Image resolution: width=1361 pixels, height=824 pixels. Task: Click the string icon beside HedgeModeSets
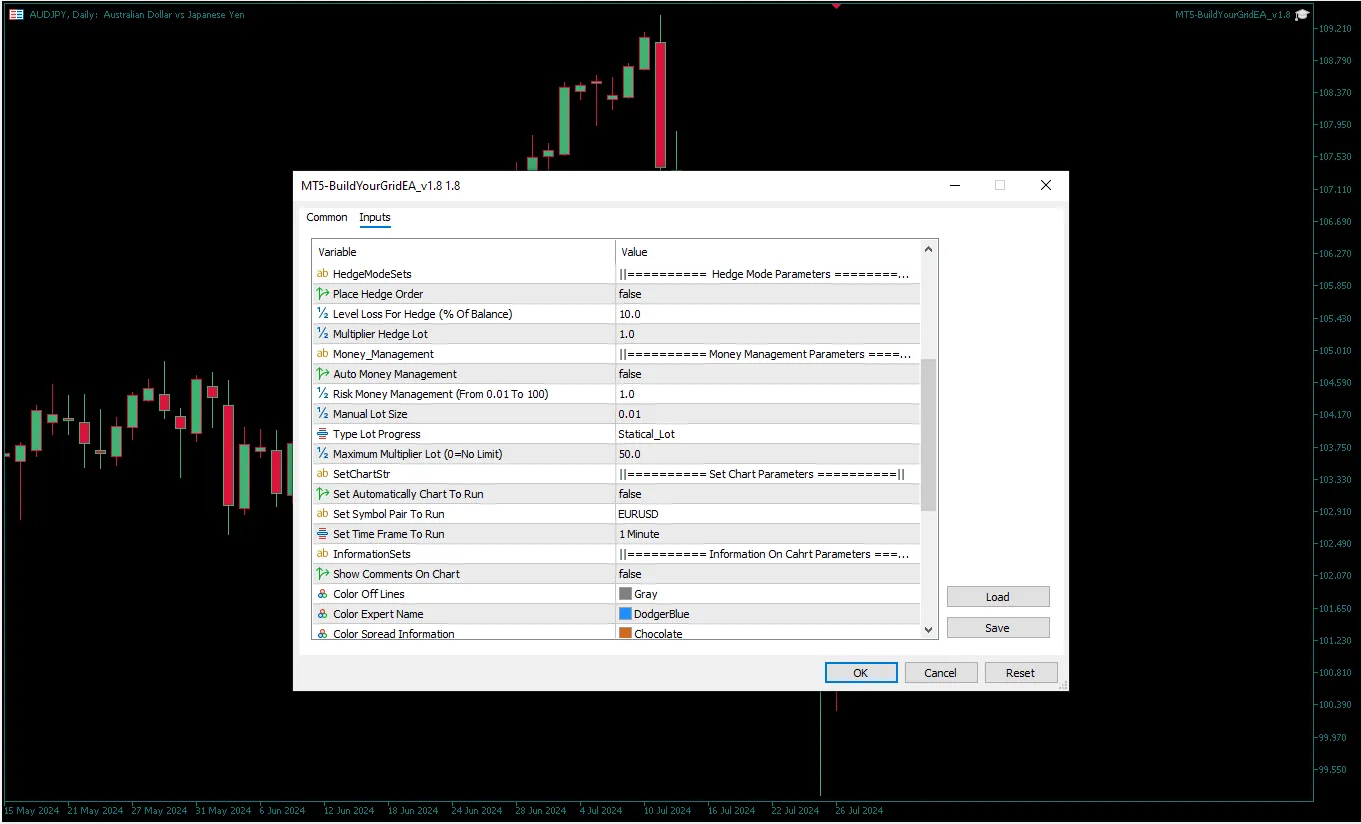323,274
